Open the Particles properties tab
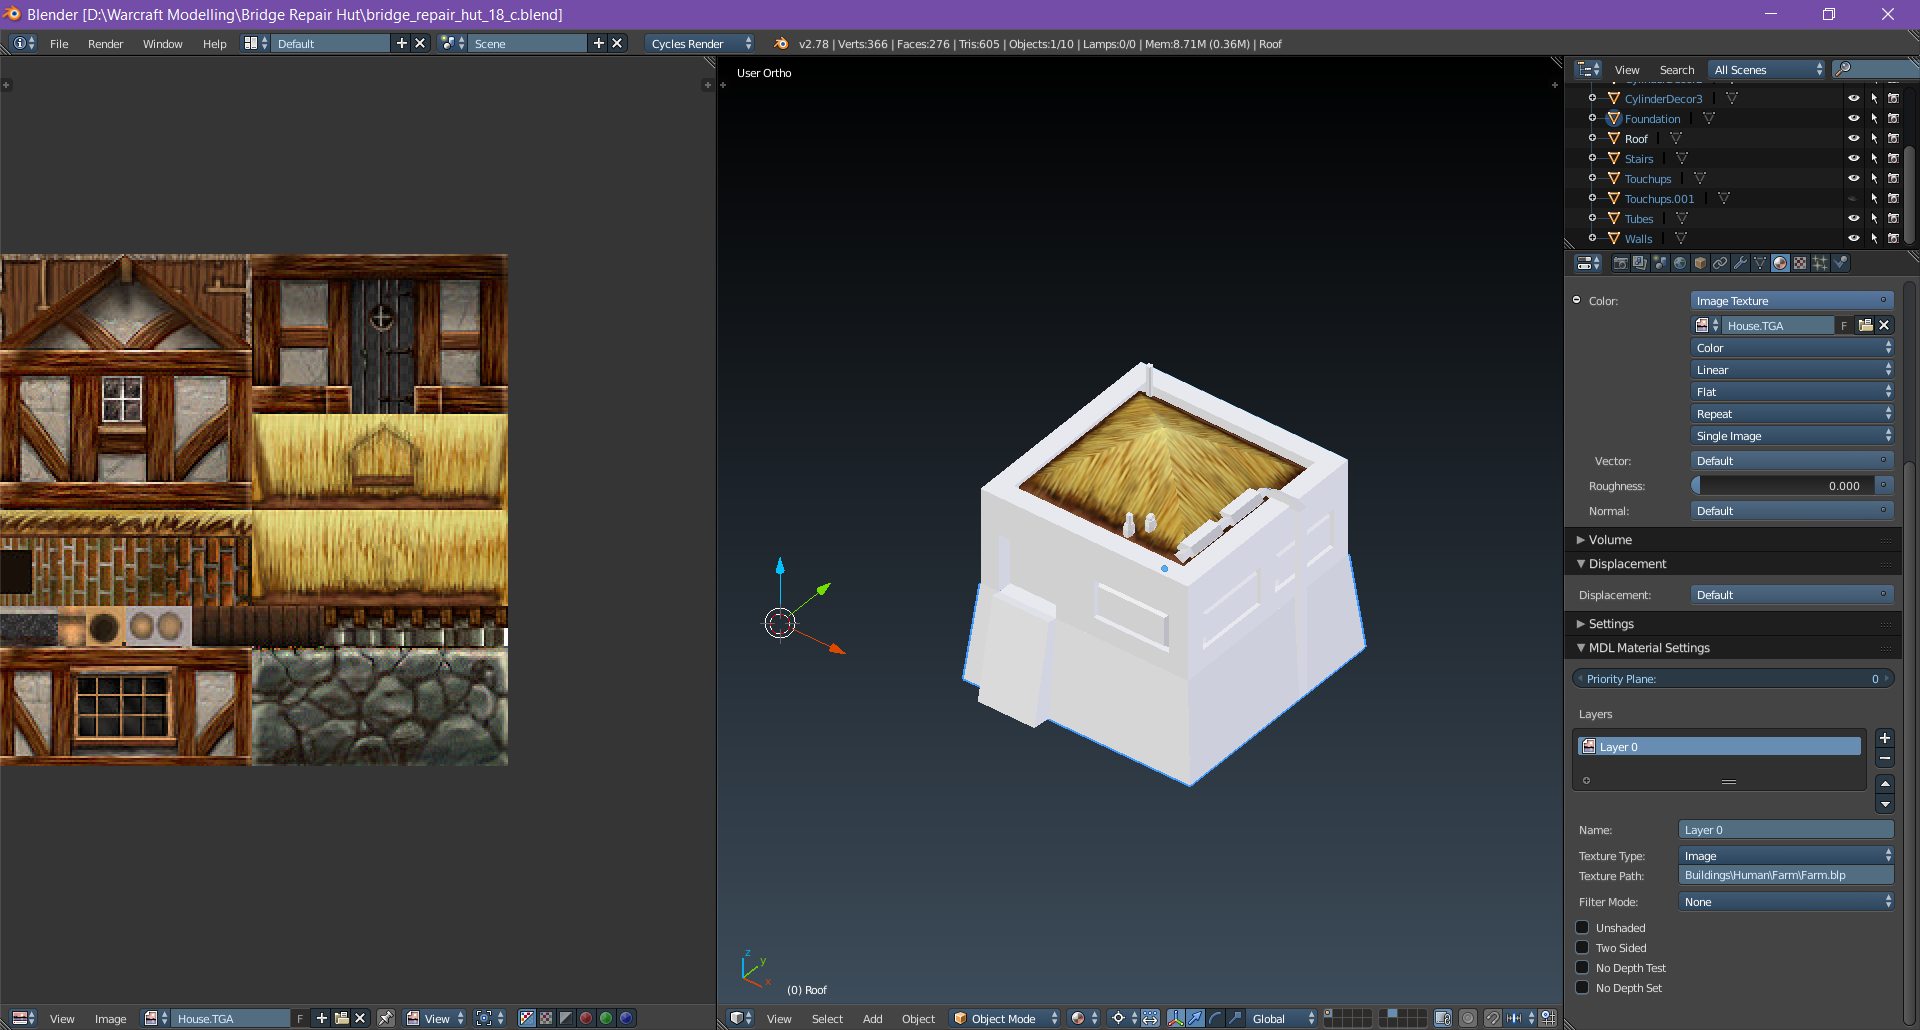The height and width of the screenshot is (1030, 1920). point(1820,263)
